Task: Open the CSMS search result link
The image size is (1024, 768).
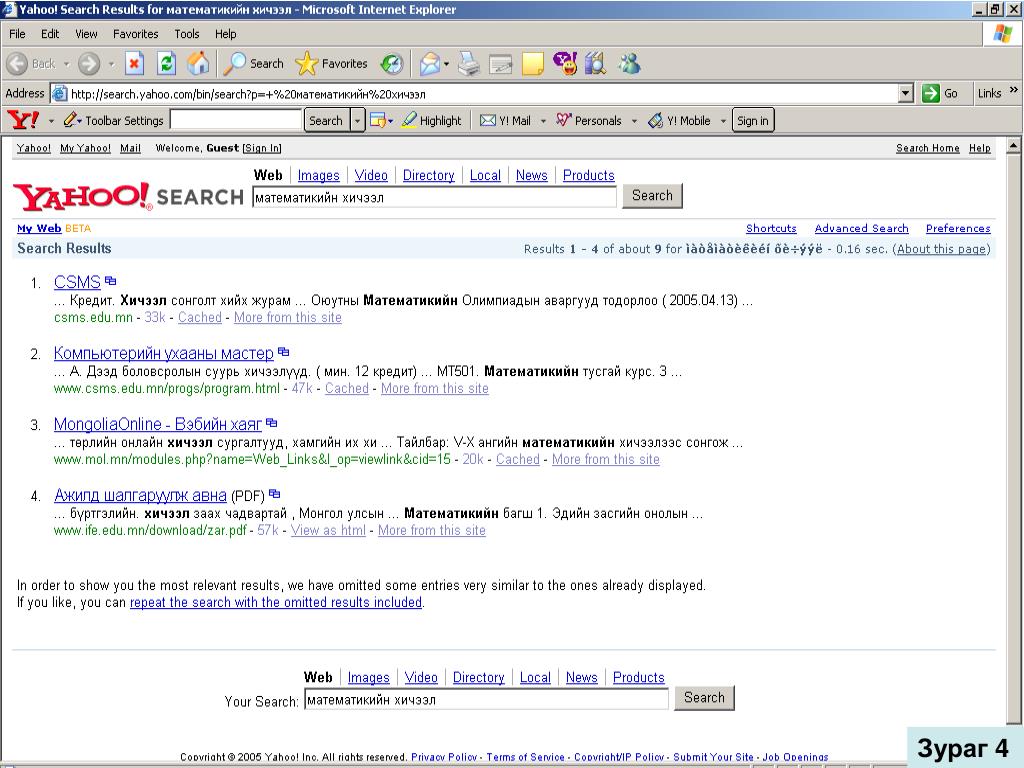Action: (x=77, y=282)
